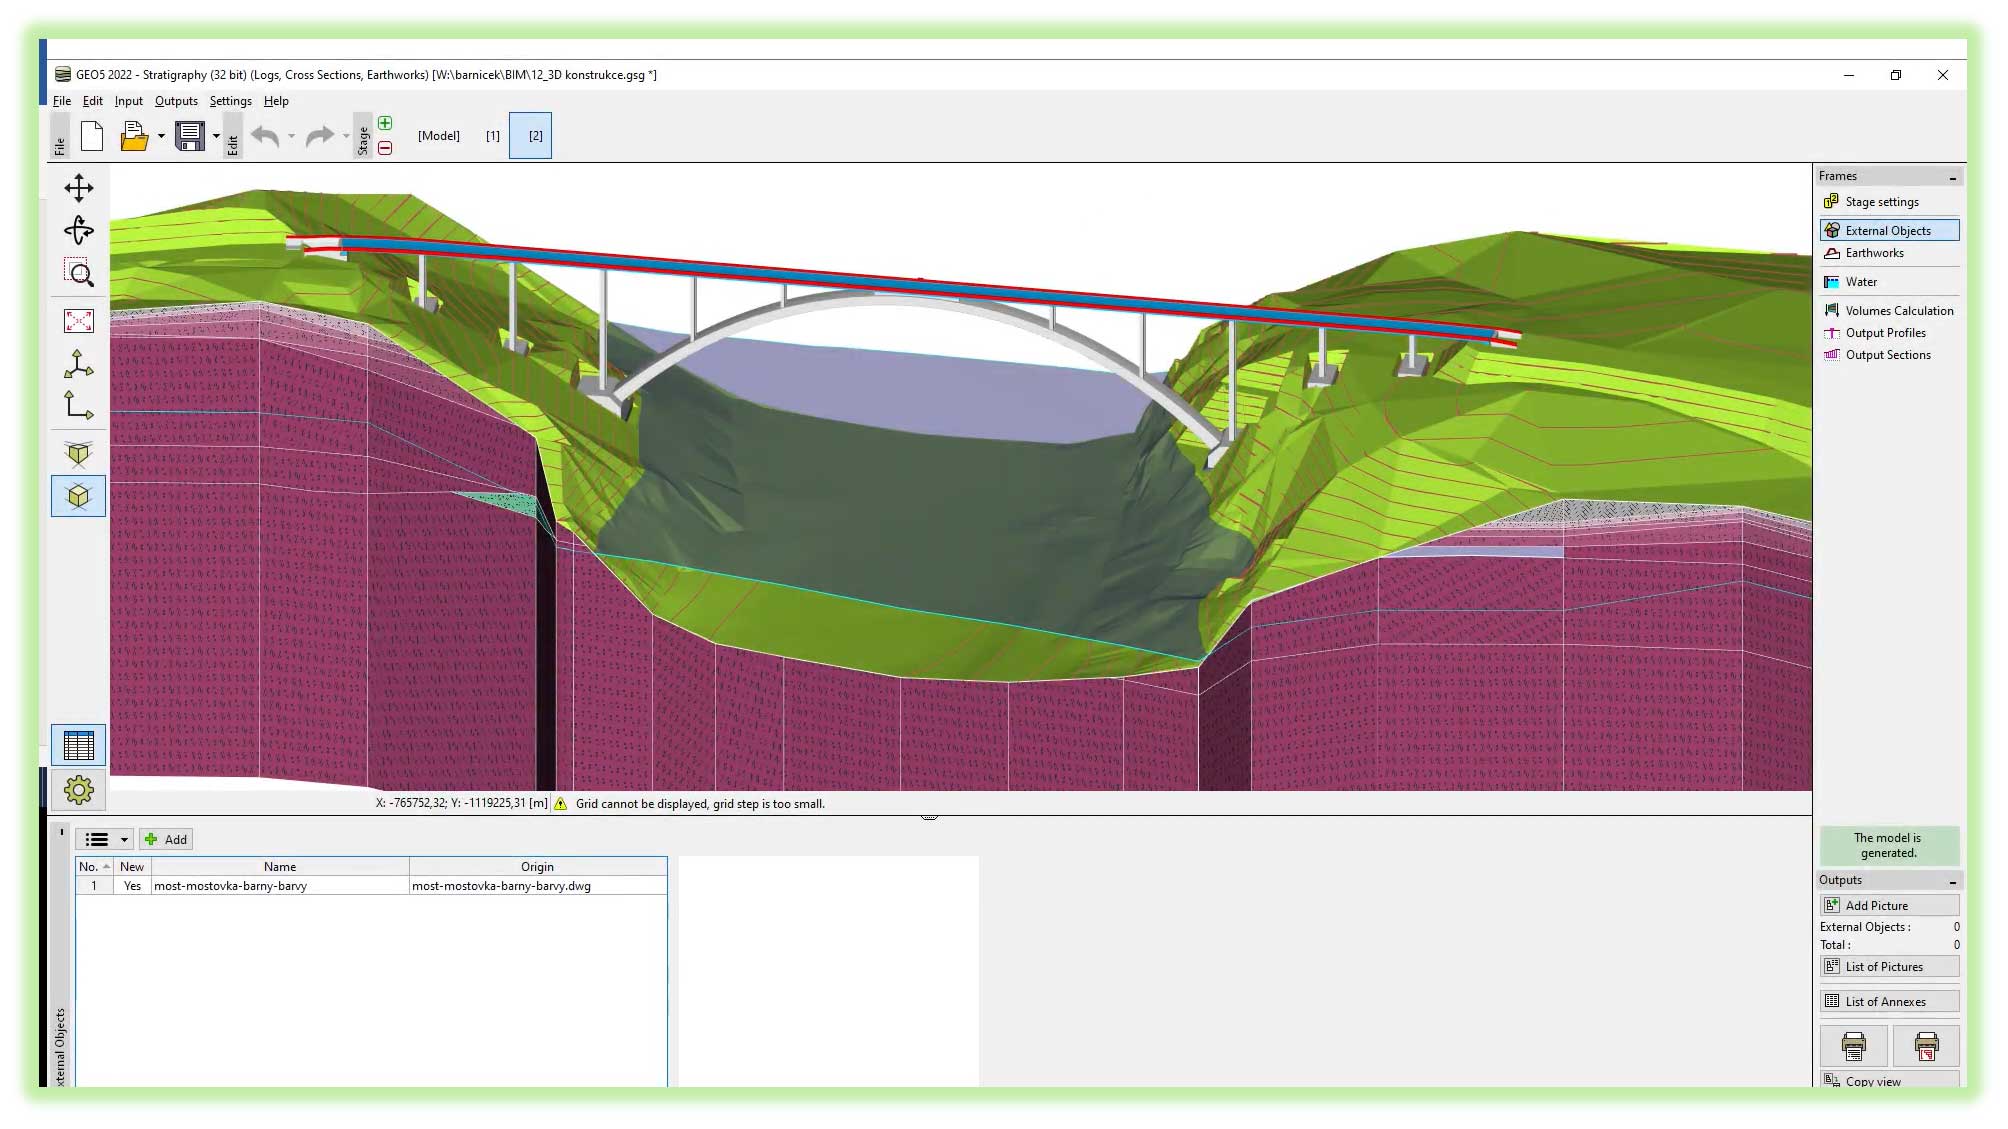The width and height of the screenshot is (2008, 1129).
Task: Add a construction stage with green plus
Action: [385, 123]
